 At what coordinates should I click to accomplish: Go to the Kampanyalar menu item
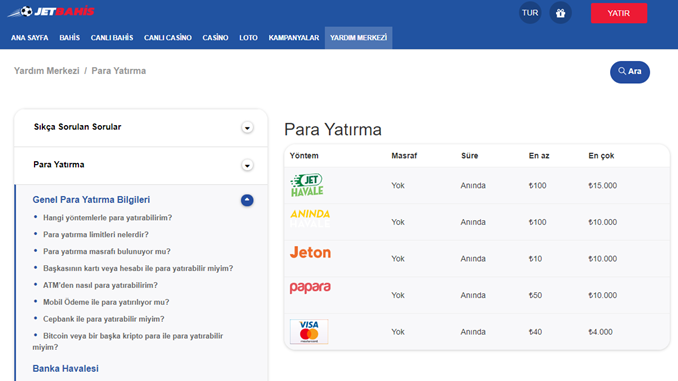294,38
